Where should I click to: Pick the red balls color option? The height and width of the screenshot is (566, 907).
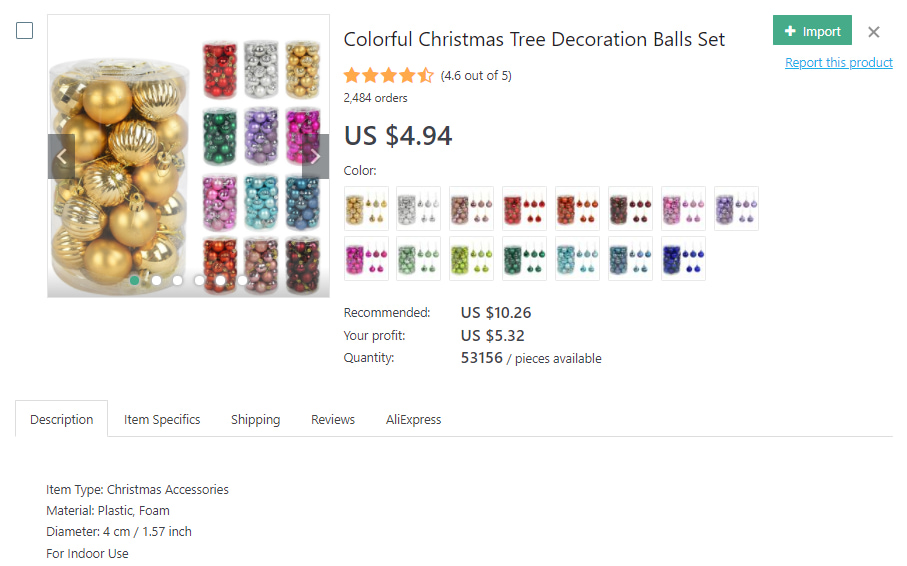pyautogui.click(x=525, y=208)
